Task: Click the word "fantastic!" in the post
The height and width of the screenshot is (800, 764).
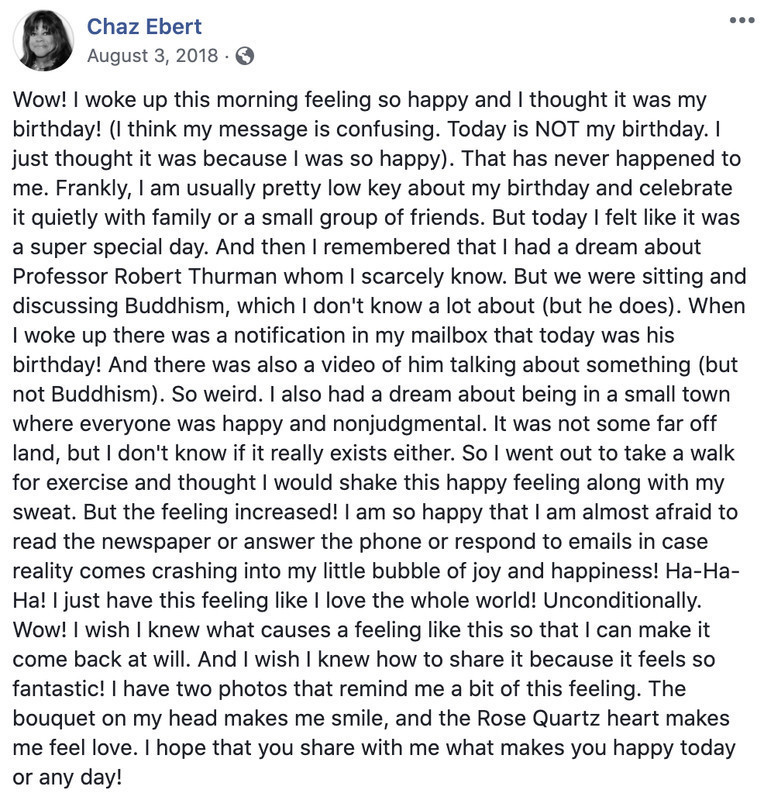Action: [59, 689]
